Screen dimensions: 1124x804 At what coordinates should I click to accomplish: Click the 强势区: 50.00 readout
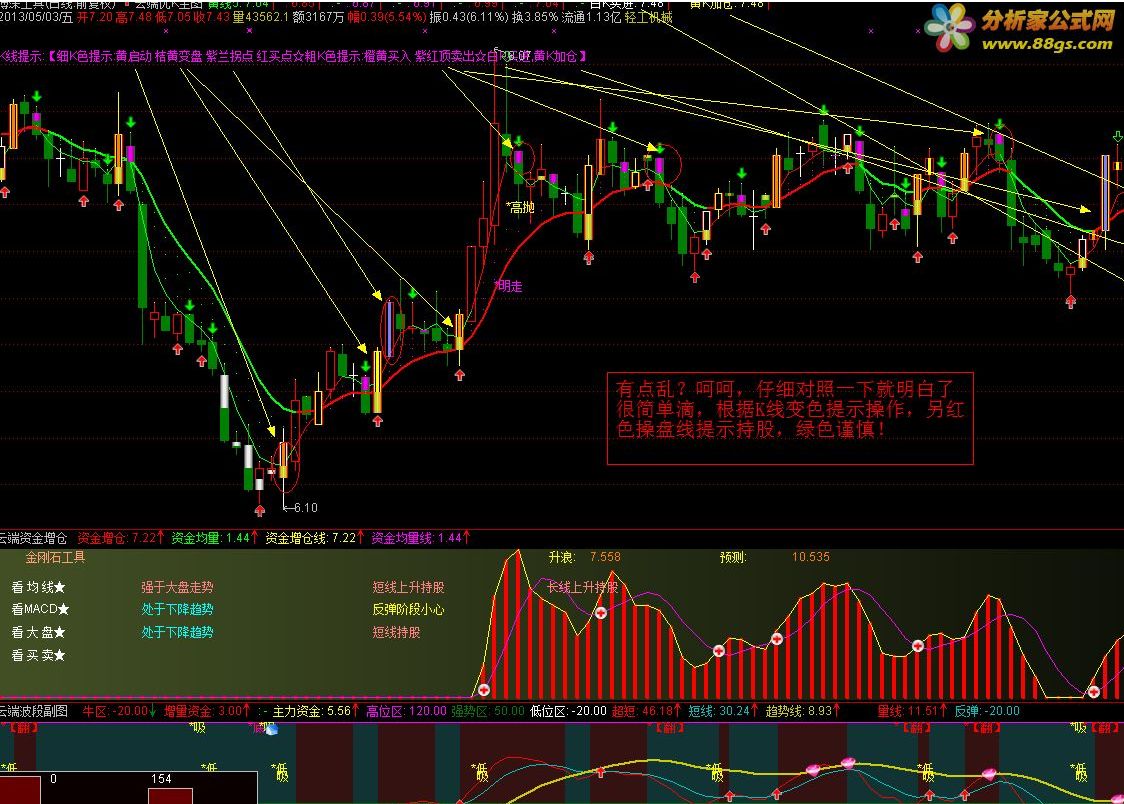(x=488, y=711)
